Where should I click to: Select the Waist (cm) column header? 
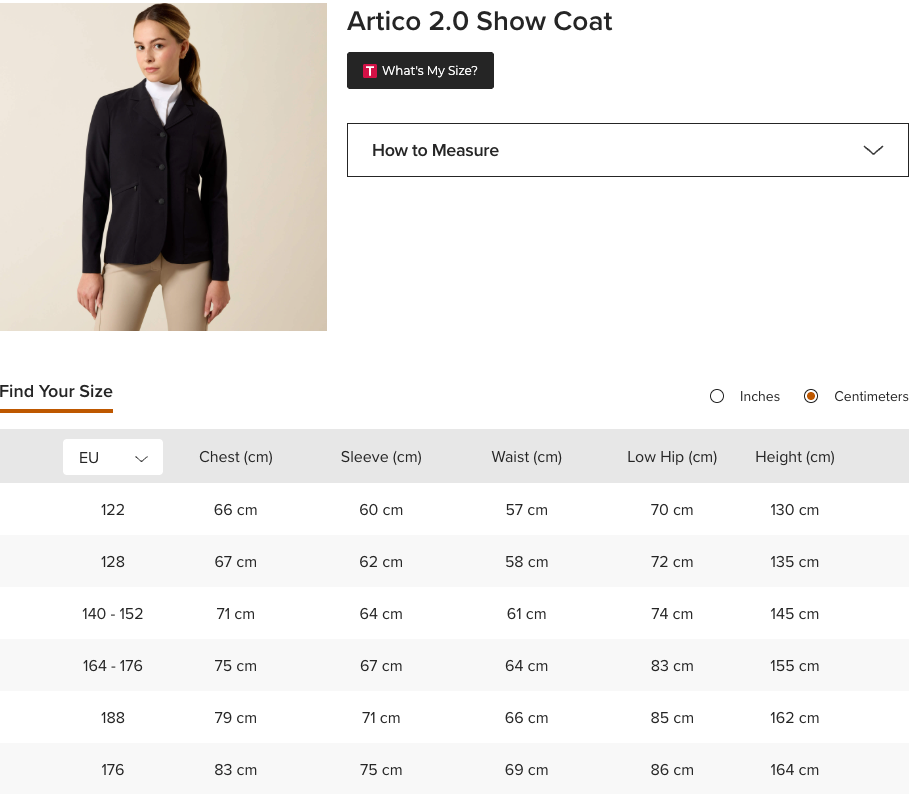526,456
